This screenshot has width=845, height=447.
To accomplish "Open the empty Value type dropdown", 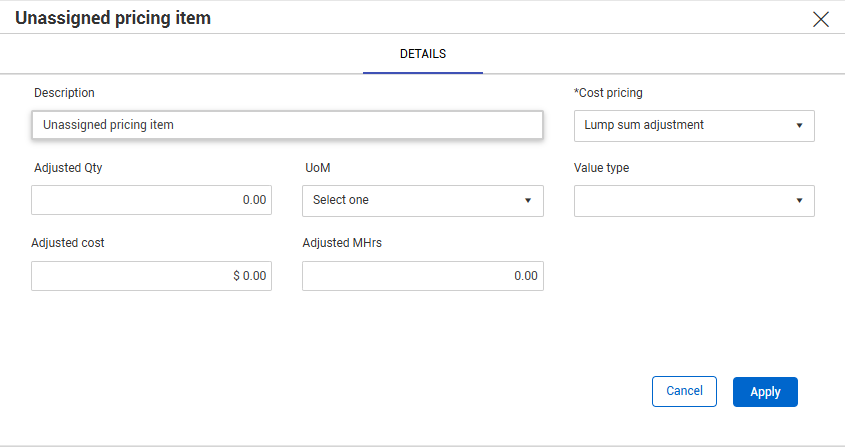I will [x=685, y=200].
